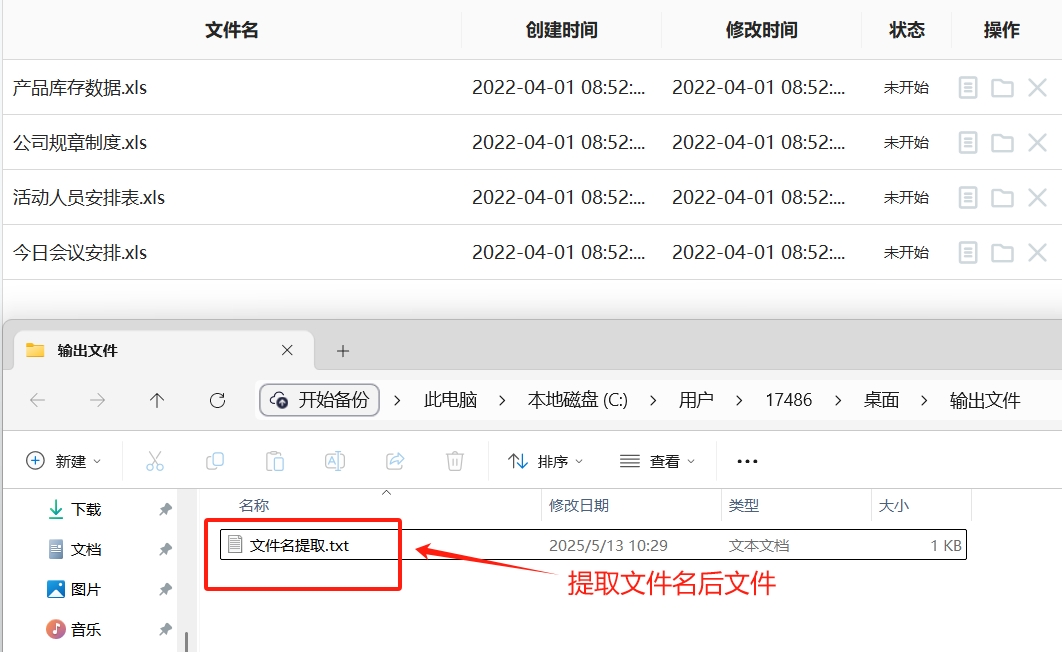1062x652 pixels.
Task: Open folder icon for 活动人员安排表.xls row
Action: 1002,198
